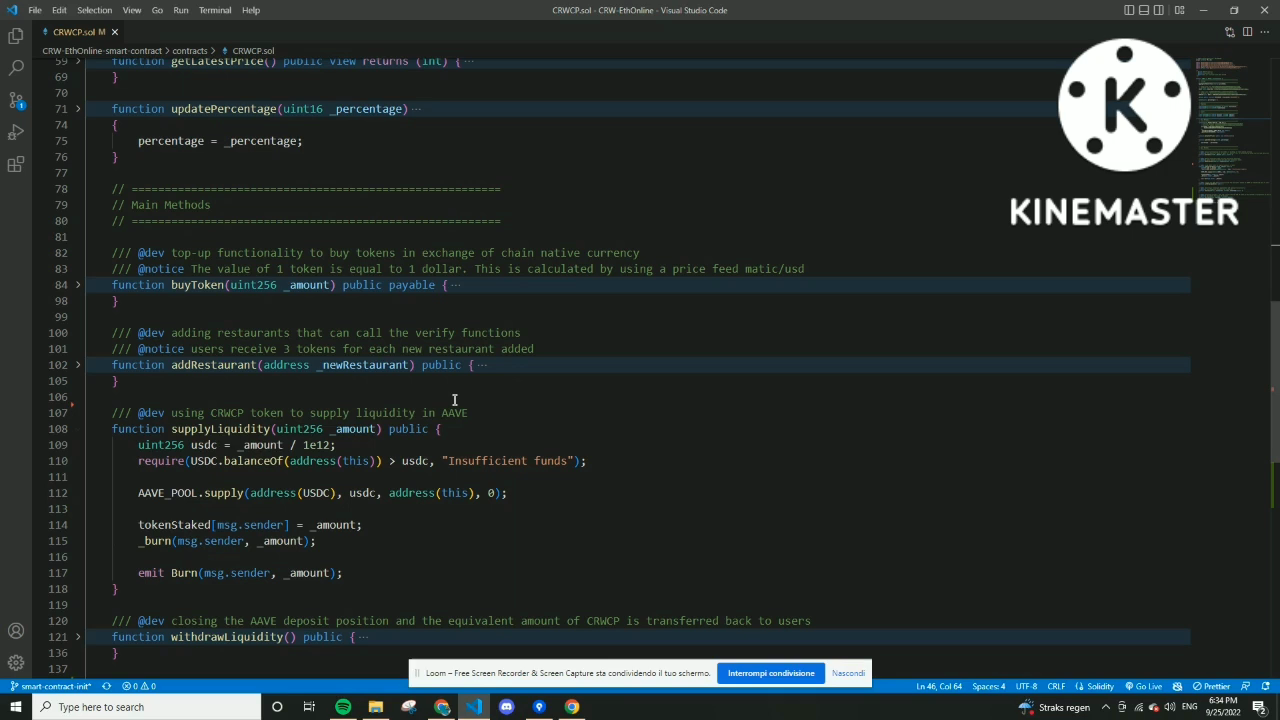Open the Manage gear menu
1280x720 pixels.
click(16, 663)
